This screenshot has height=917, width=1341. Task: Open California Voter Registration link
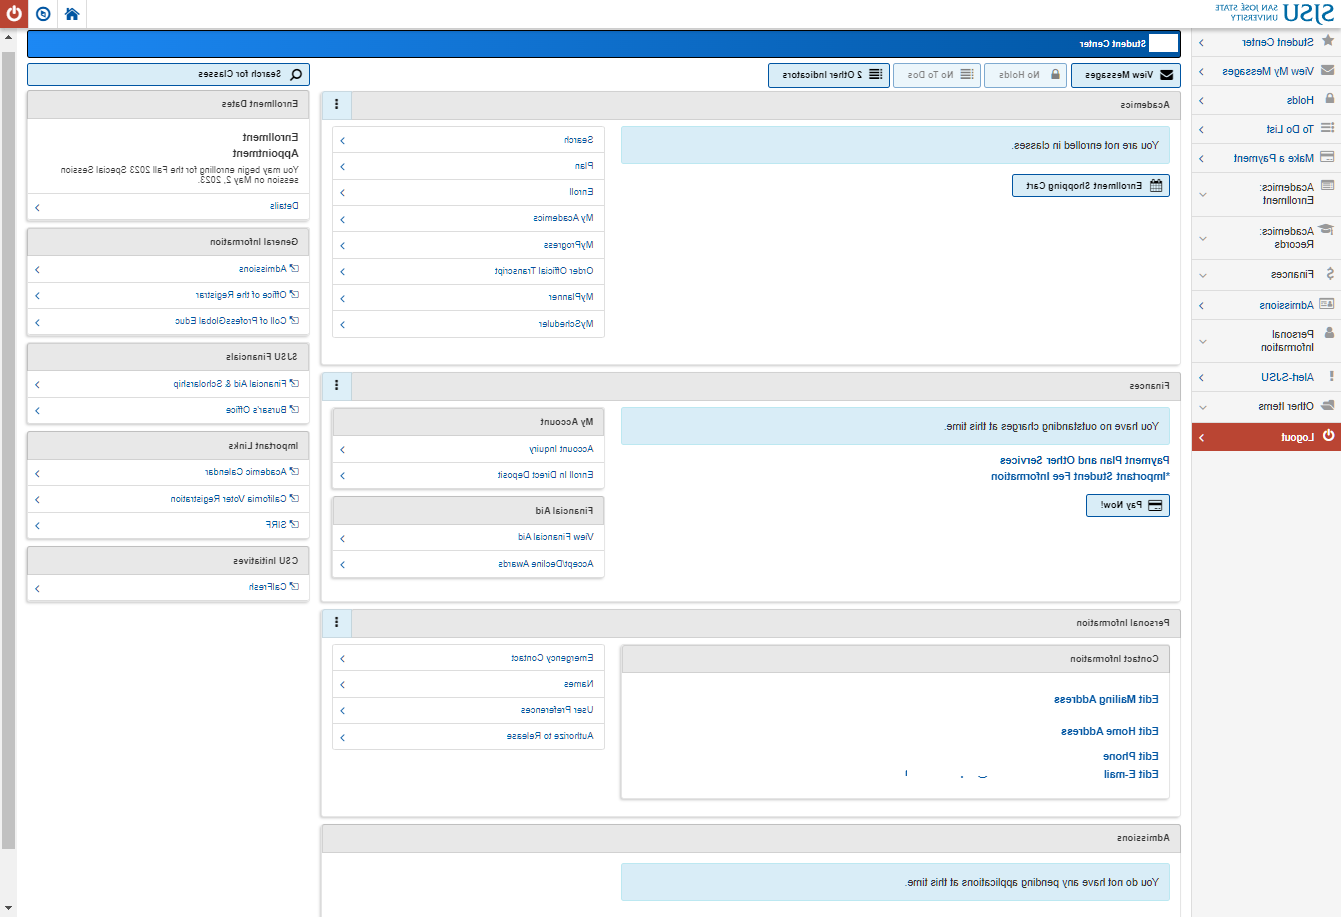coord(168,498)
